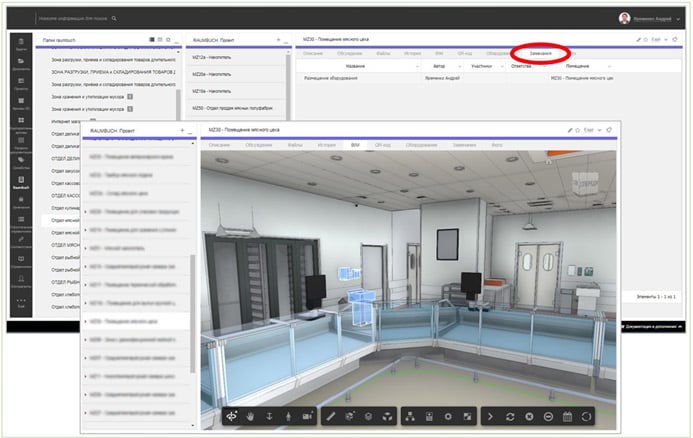Open 'Помещение' column header dropdown arrow
This screenshot has width=693, height=438.
[x=609, y=66]
